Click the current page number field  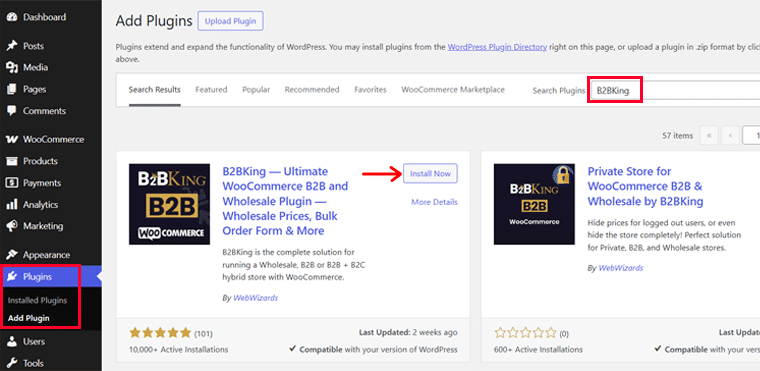click(x=751, y=136)
